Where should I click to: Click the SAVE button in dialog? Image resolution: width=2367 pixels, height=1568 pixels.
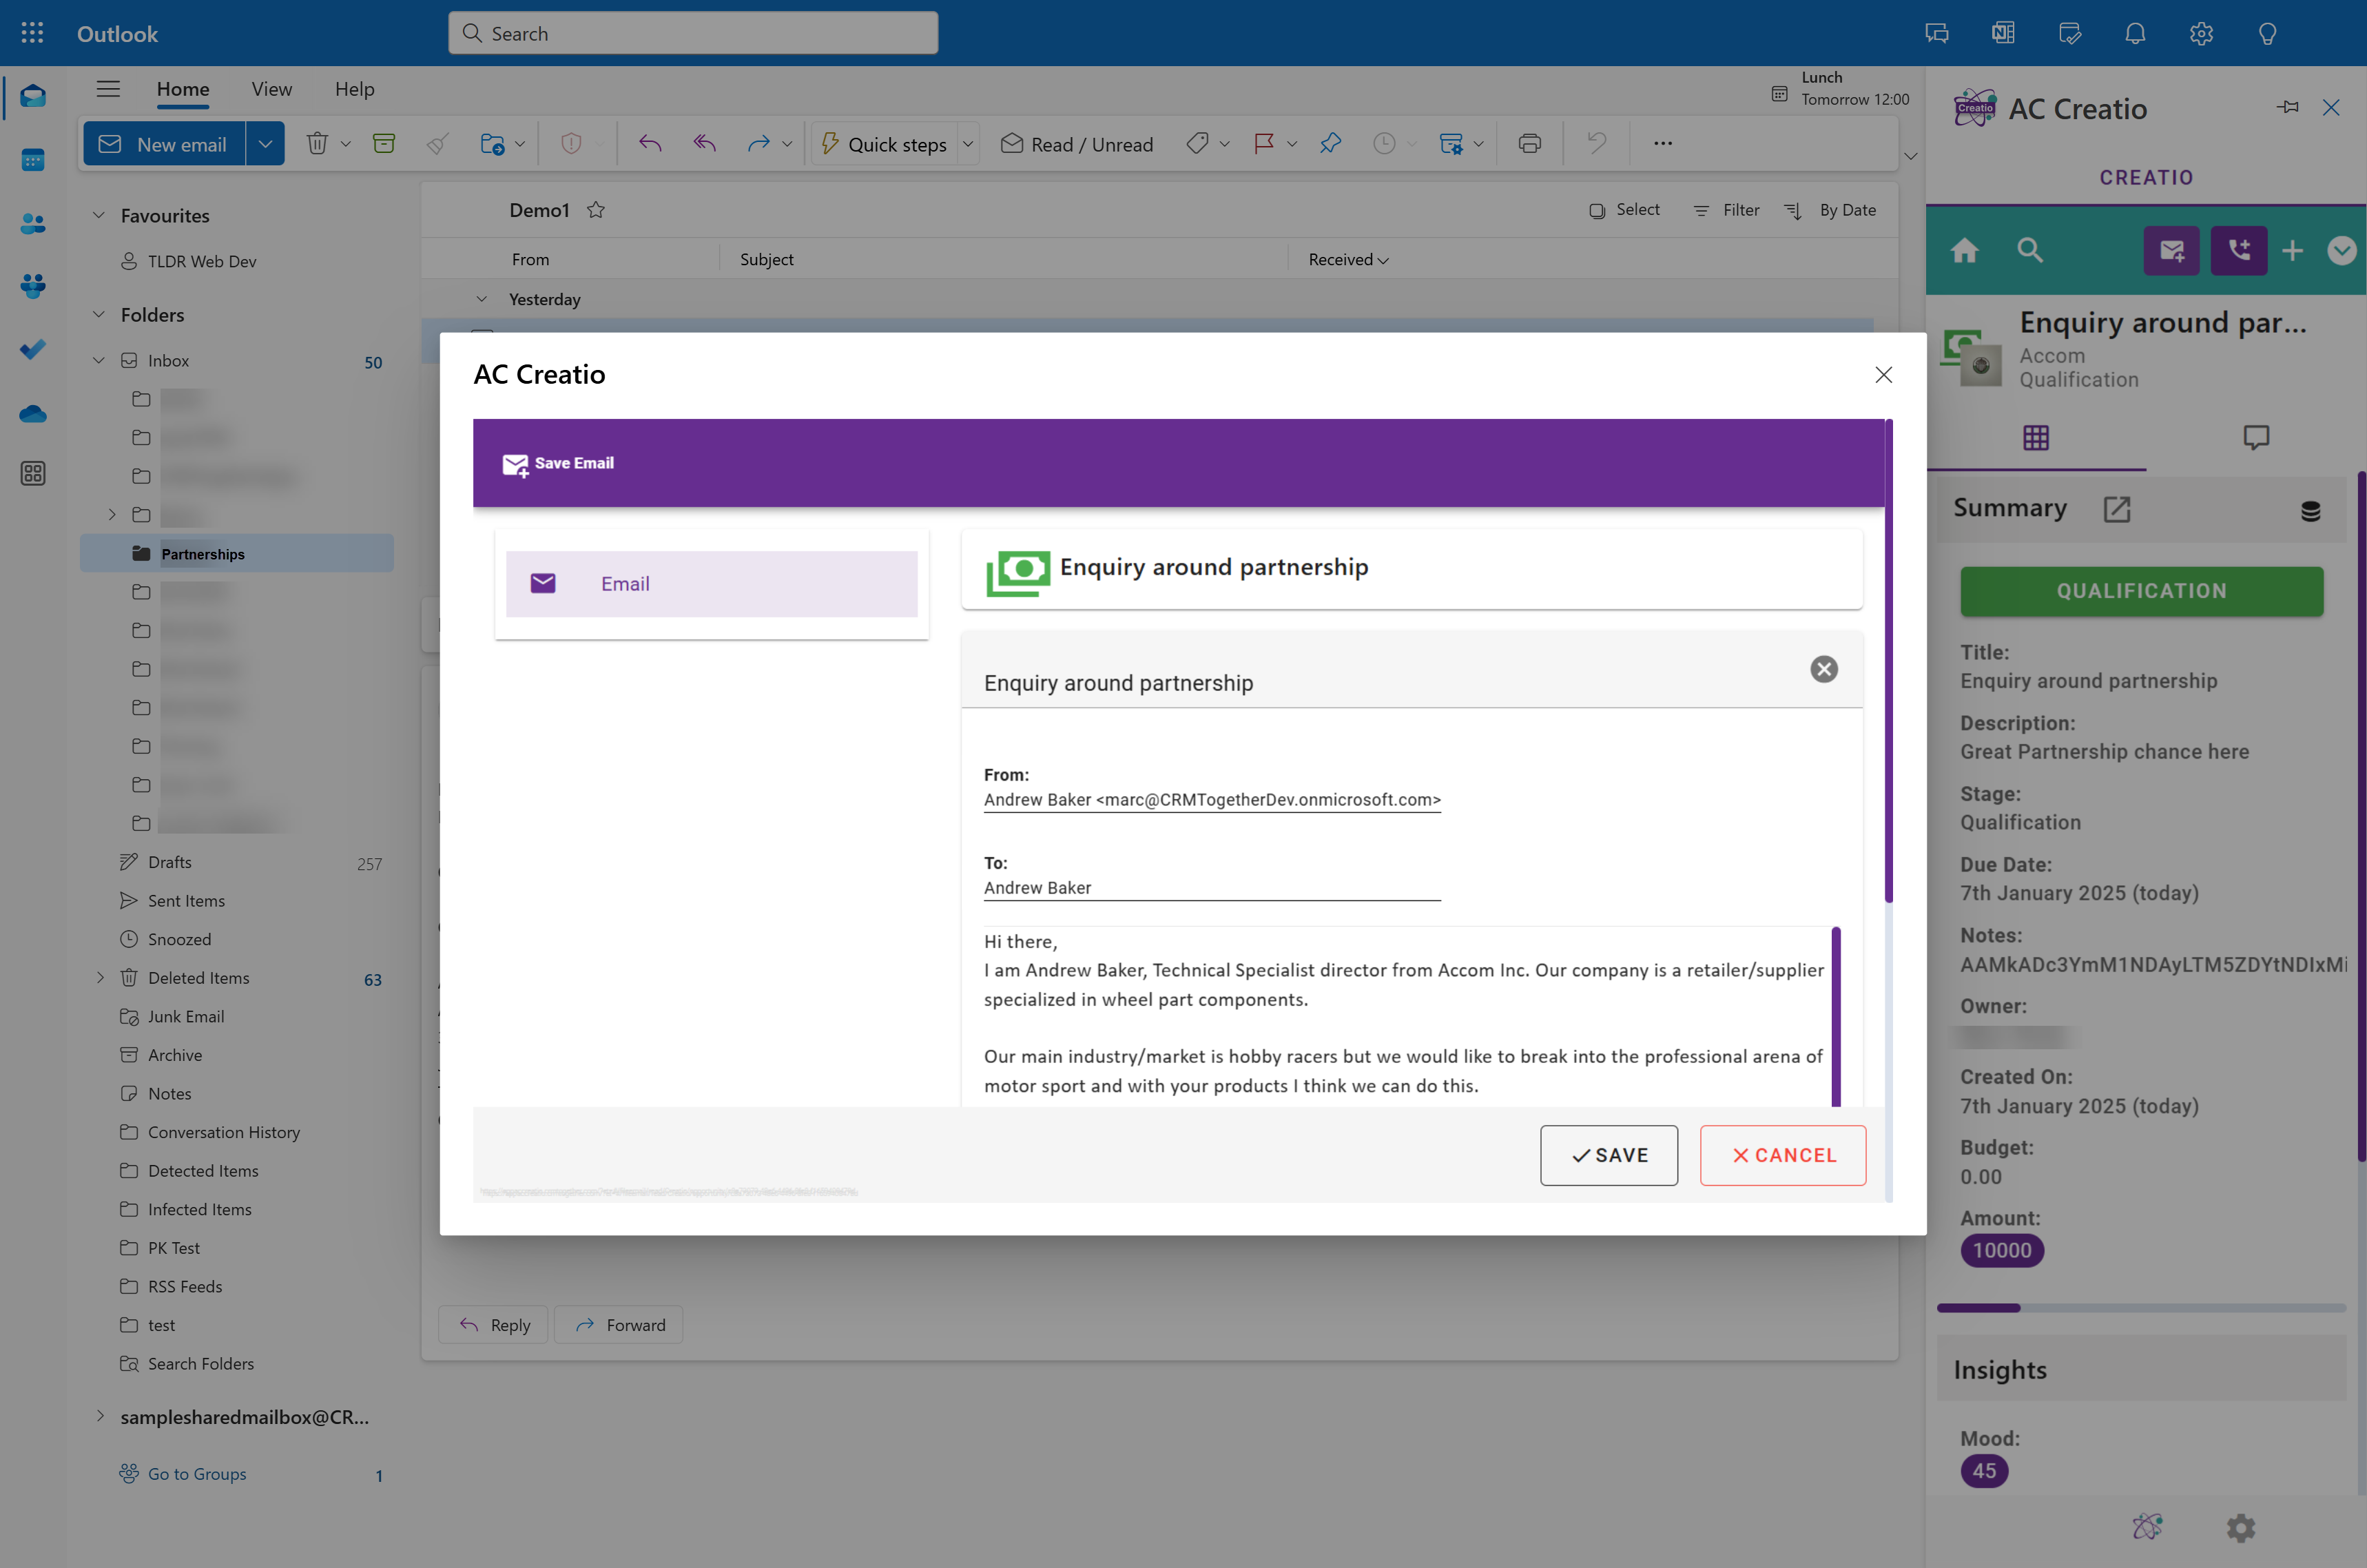[x=1608, y=1155]
